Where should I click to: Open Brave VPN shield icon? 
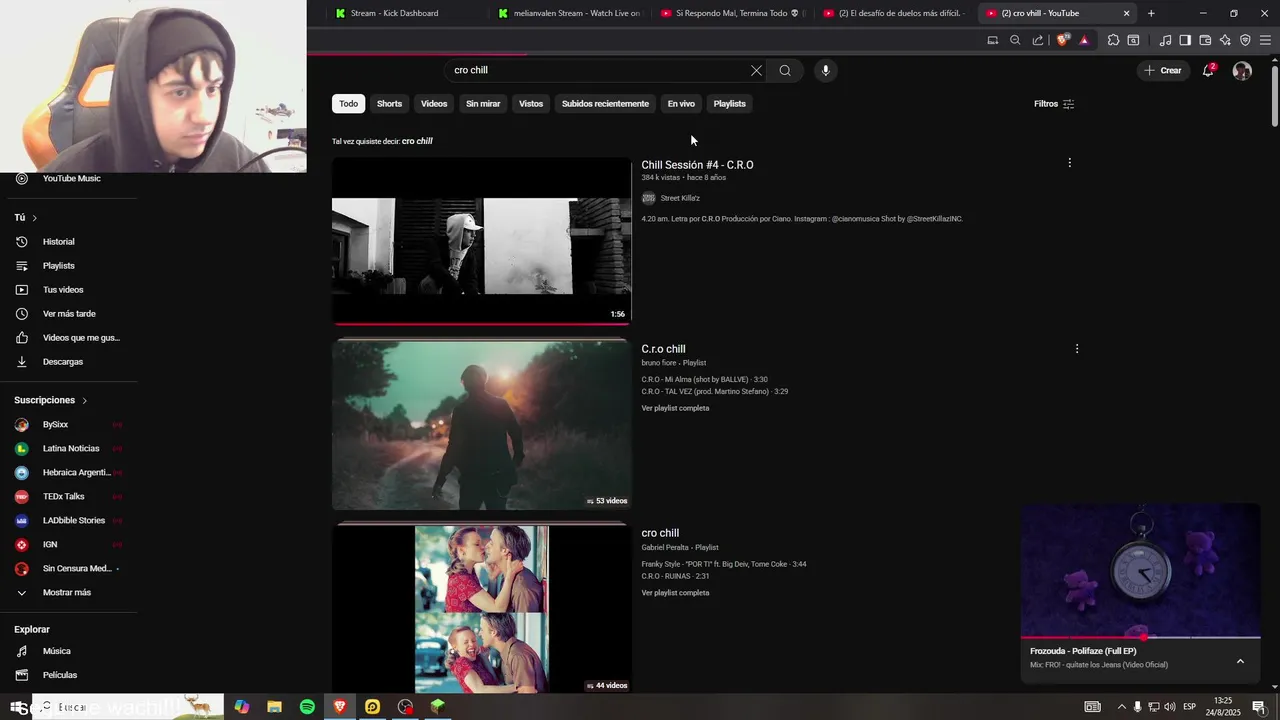pyautogui.click(x=1245, y=40)
